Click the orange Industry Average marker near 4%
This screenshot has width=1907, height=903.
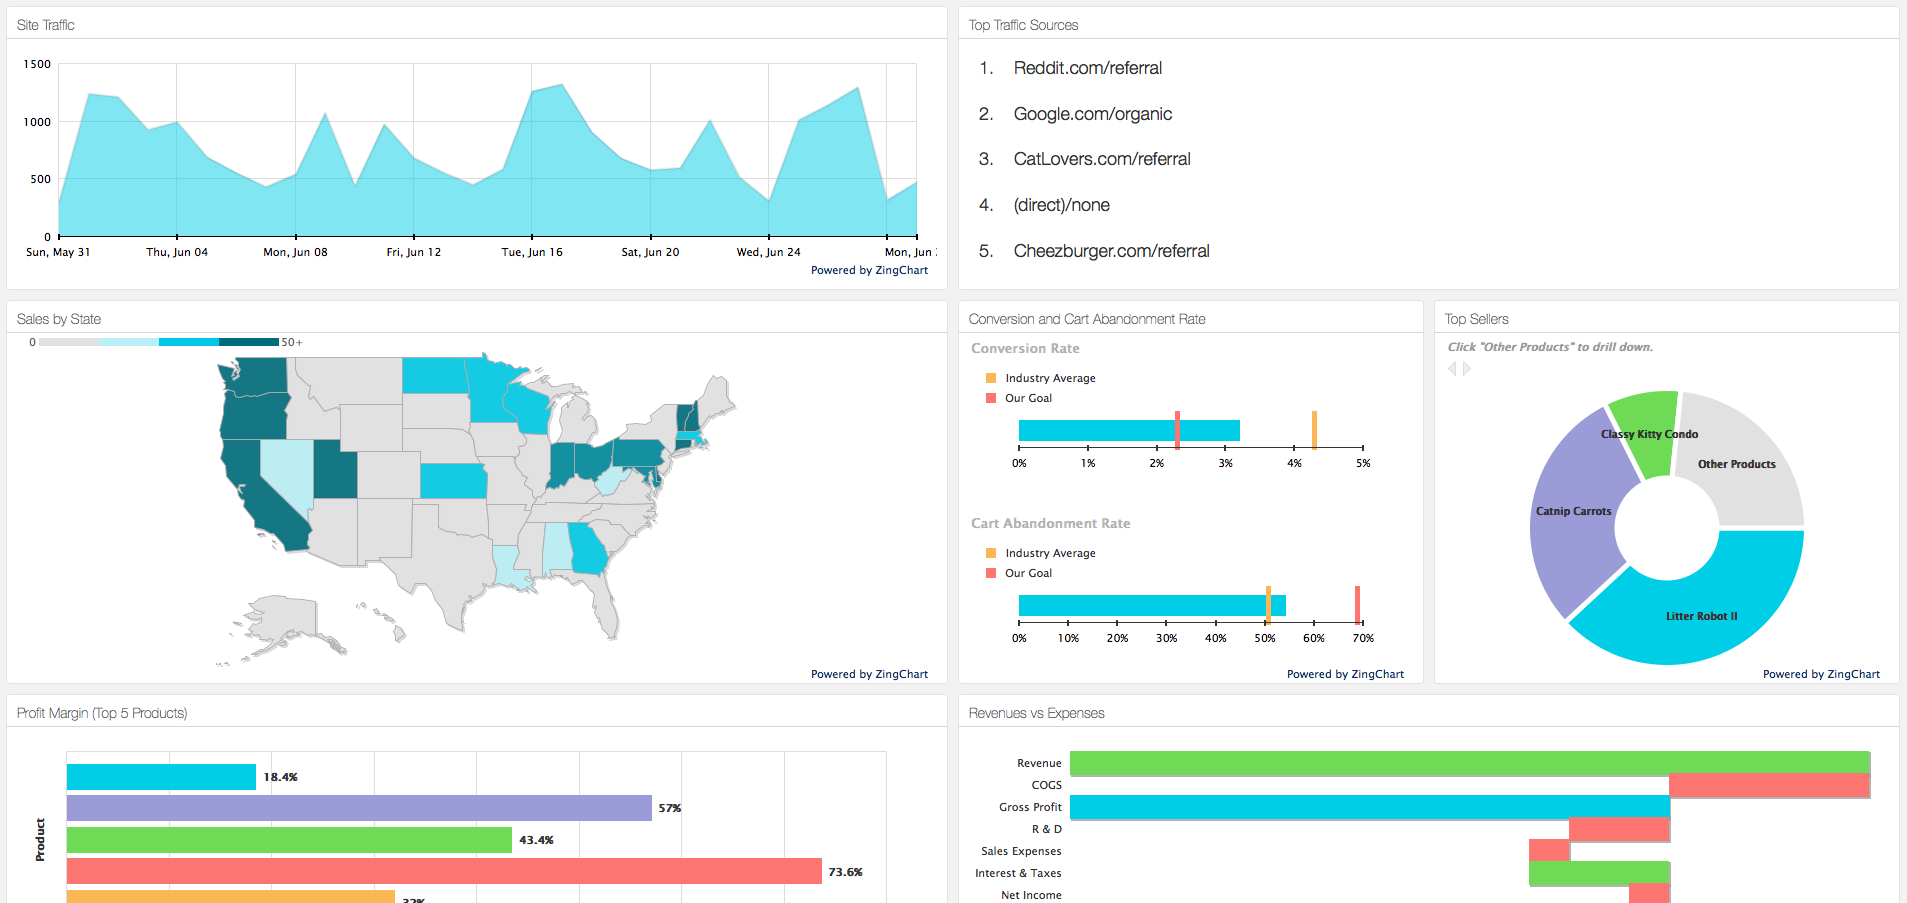[1314, 430]
